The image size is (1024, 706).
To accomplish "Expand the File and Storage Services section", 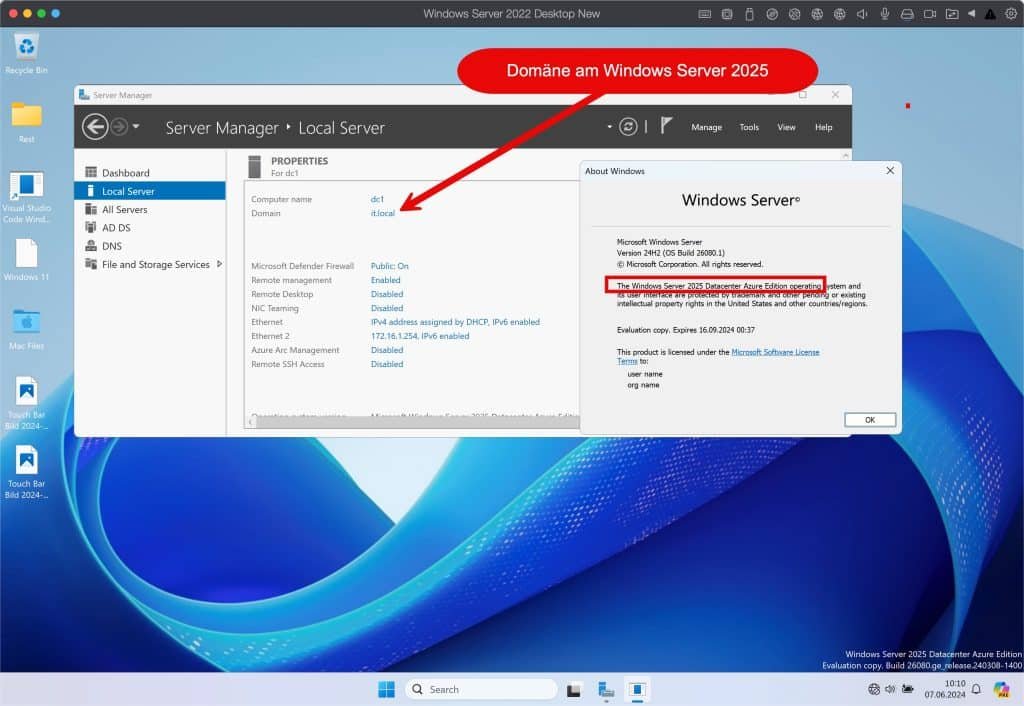I will click(x=220, y=264).
